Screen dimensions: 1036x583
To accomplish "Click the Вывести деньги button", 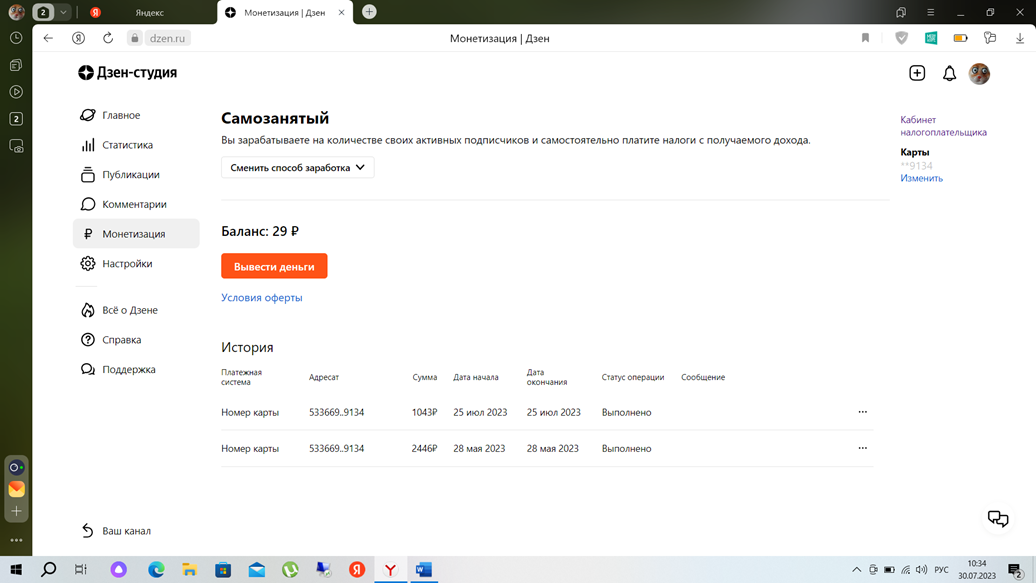I will [x=274, y=266].
